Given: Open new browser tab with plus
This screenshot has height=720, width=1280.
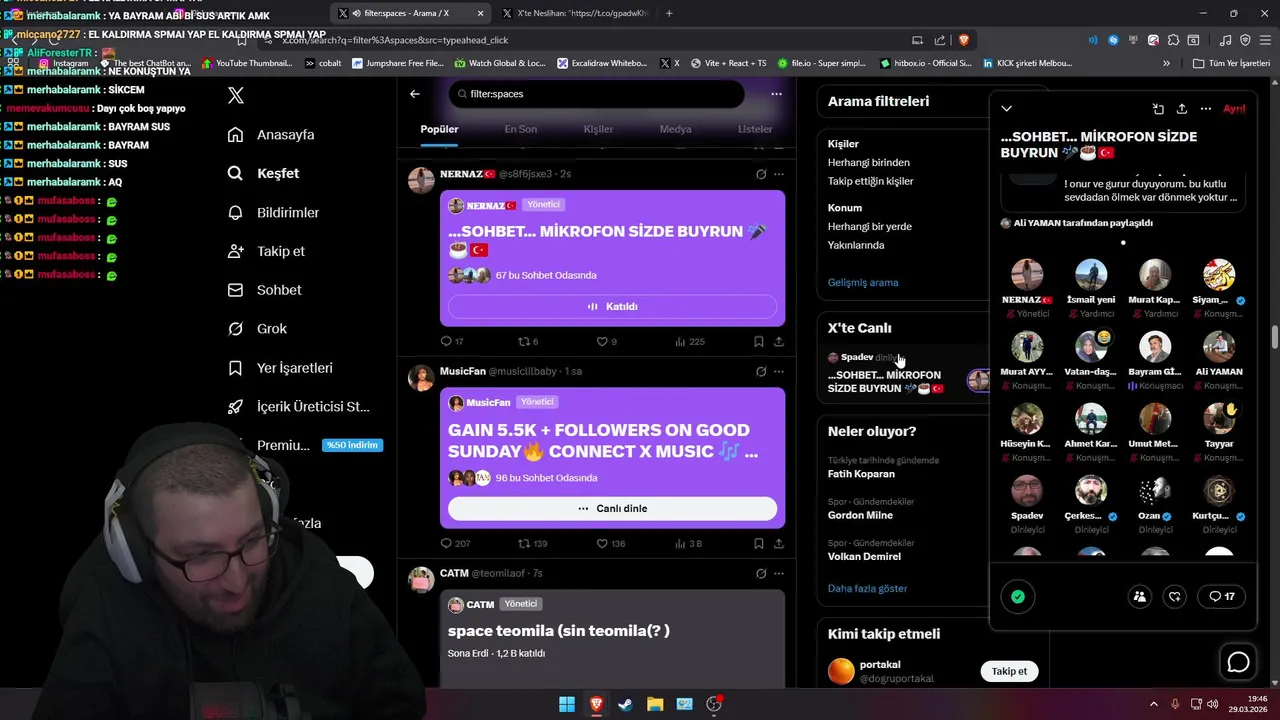Looking at the screenshot, I should click(x=669, y=13).
